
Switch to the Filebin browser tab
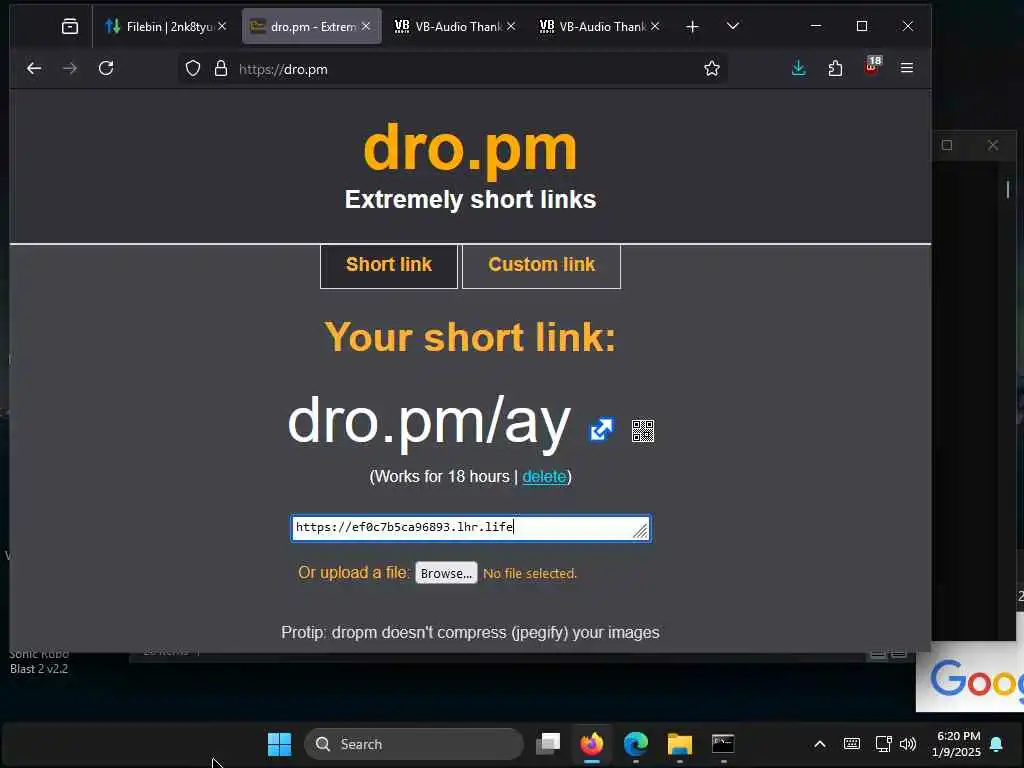click(160, 26)
